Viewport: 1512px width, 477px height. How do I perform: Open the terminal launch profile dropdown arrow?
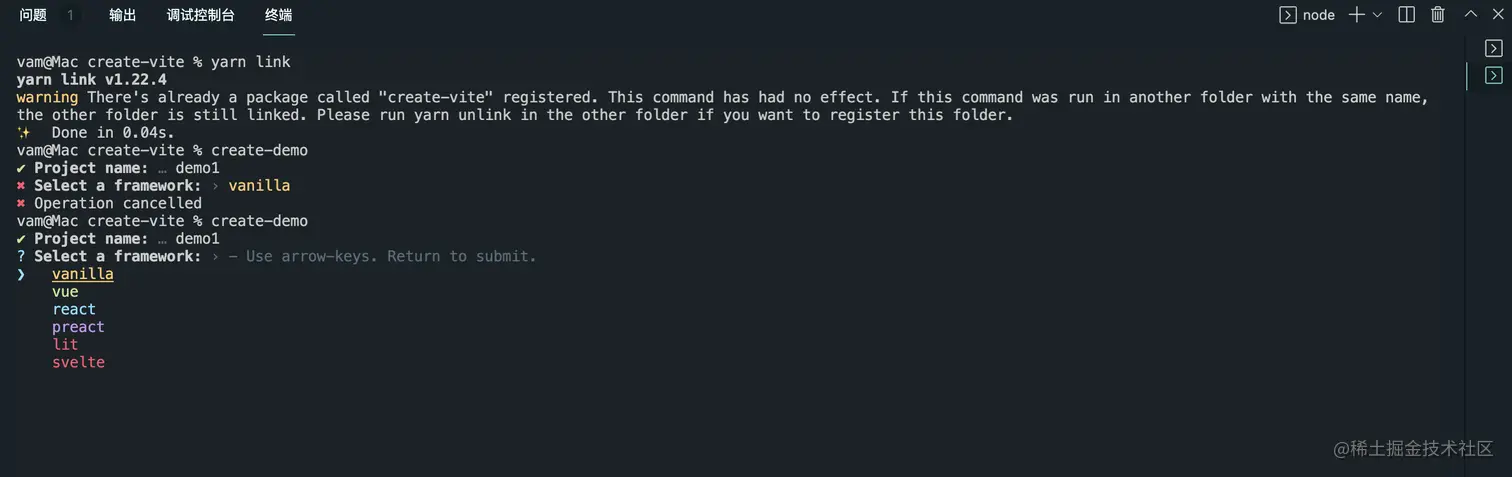tap(1377, 15)
